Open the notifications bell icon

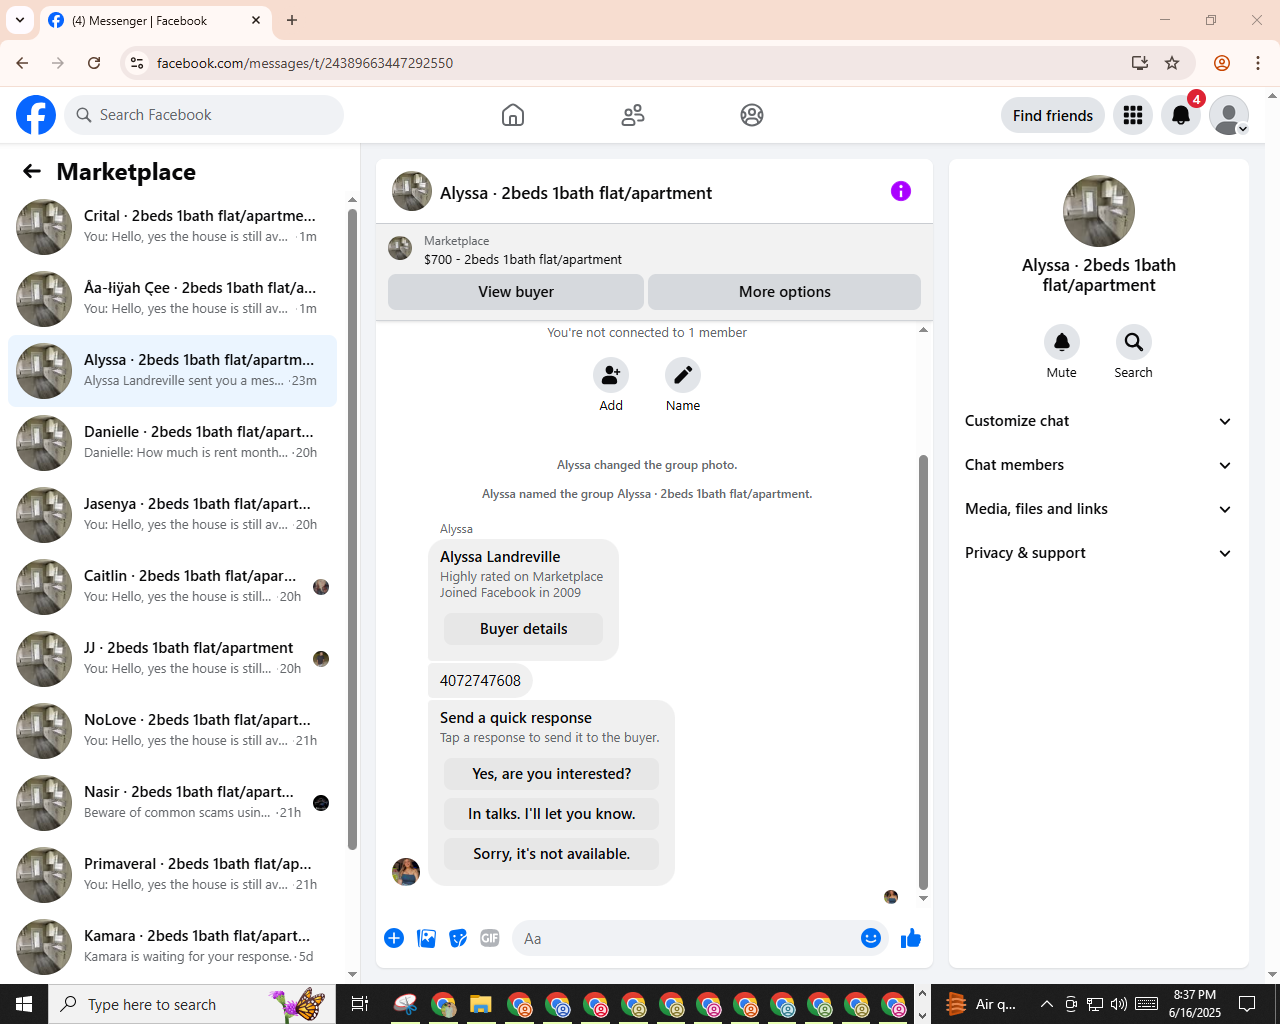coord(1181,115)
